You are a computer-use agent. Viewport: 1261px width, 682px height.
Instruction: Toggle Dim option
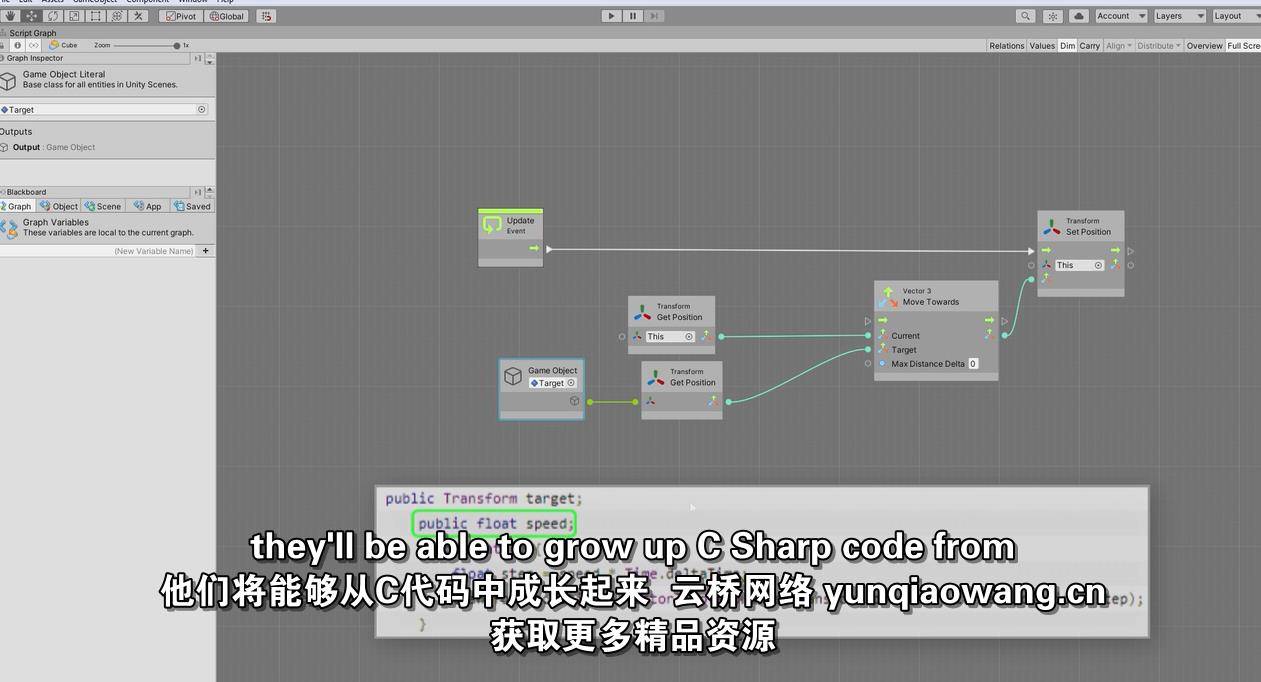(x=1067, y=46)
